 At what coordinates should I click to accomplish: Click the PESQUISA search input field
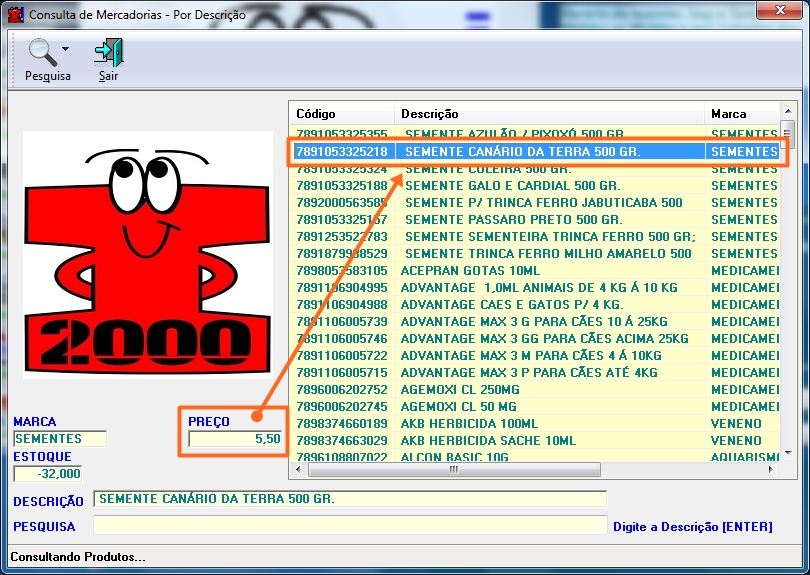coord(350,525)
